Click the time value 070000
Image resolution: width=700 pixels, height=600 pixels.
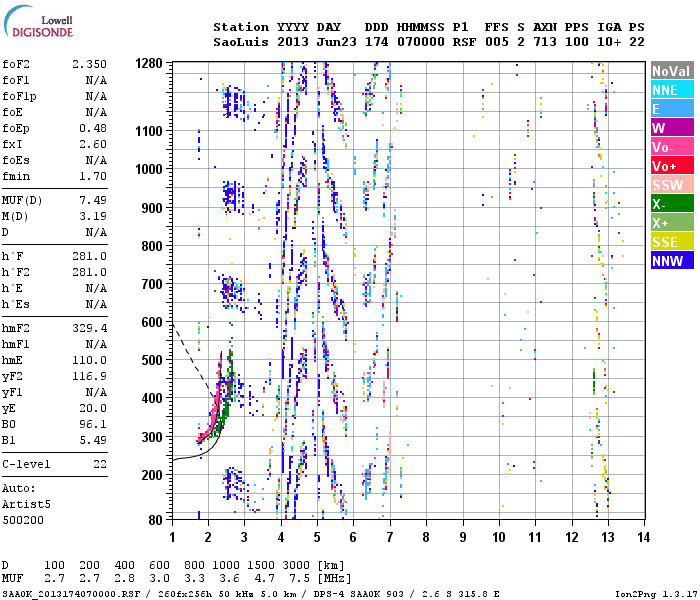[421, 42]
